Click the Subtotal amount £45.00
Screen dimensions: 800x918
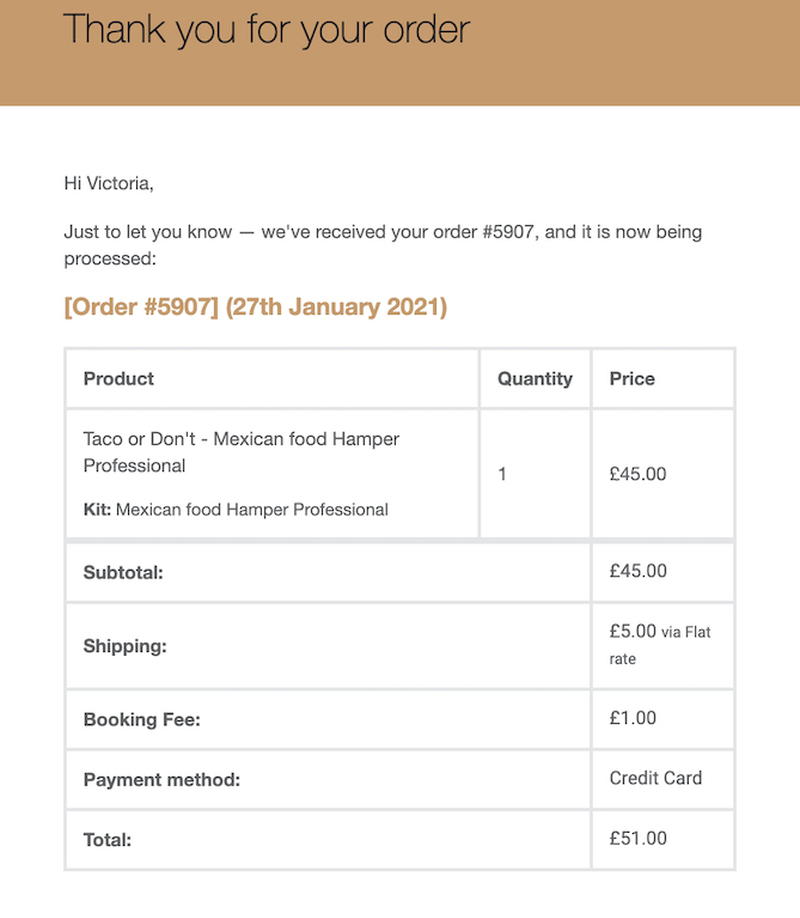(638, 571)
